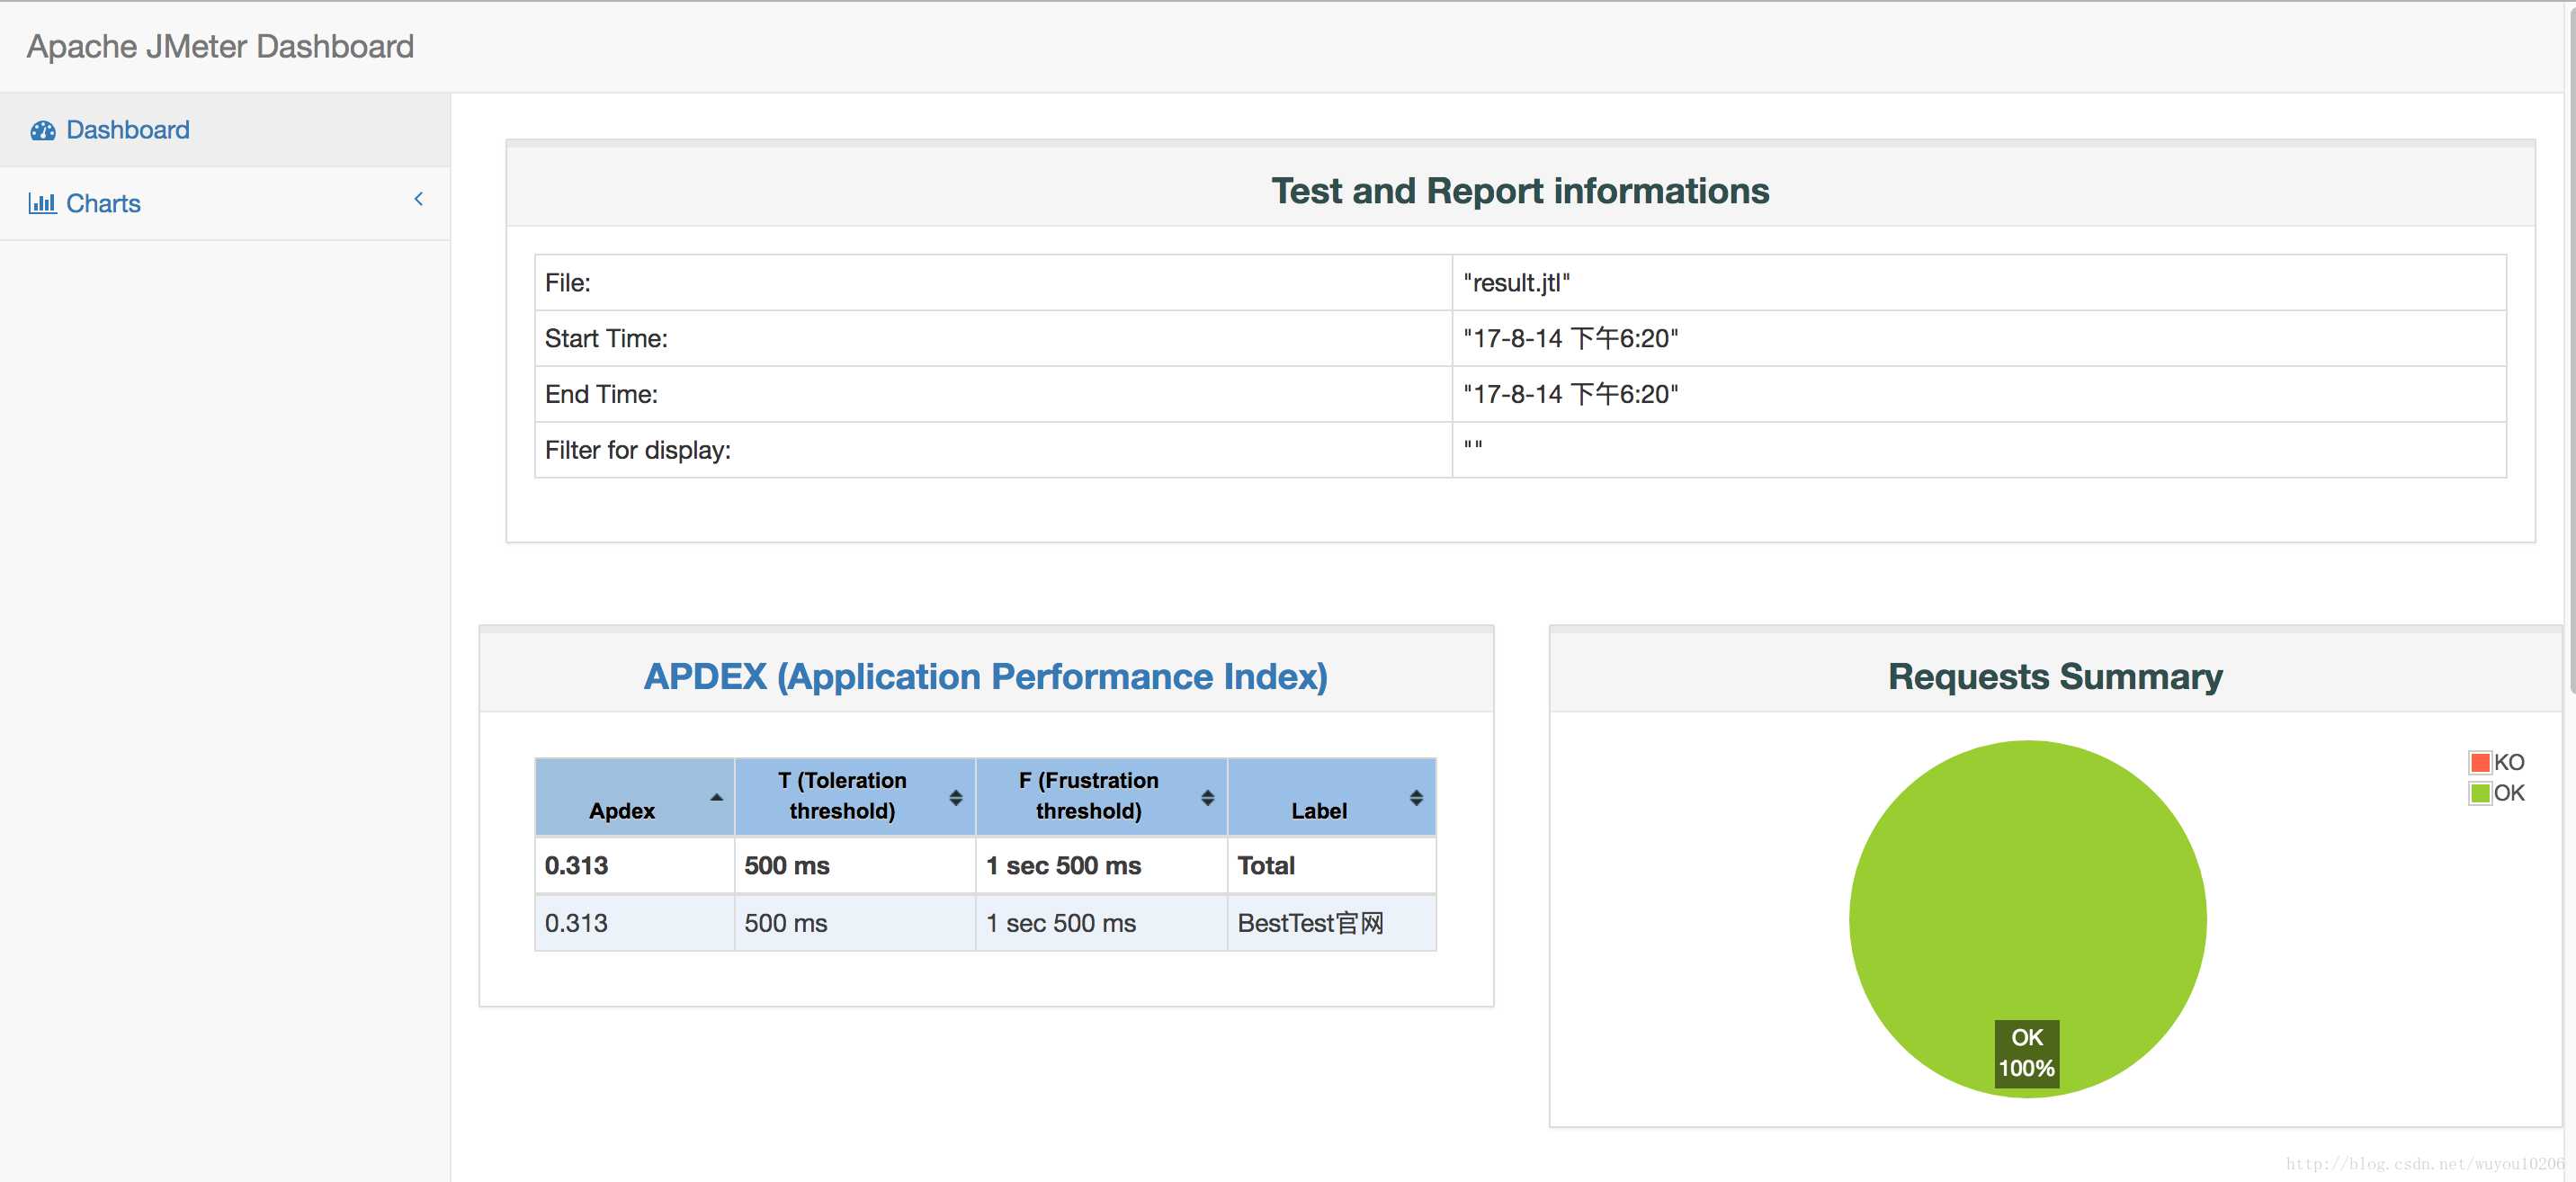Click the OK 100% pie label
This screenshot has width=2576, height=1182.
point(2027,1053)
